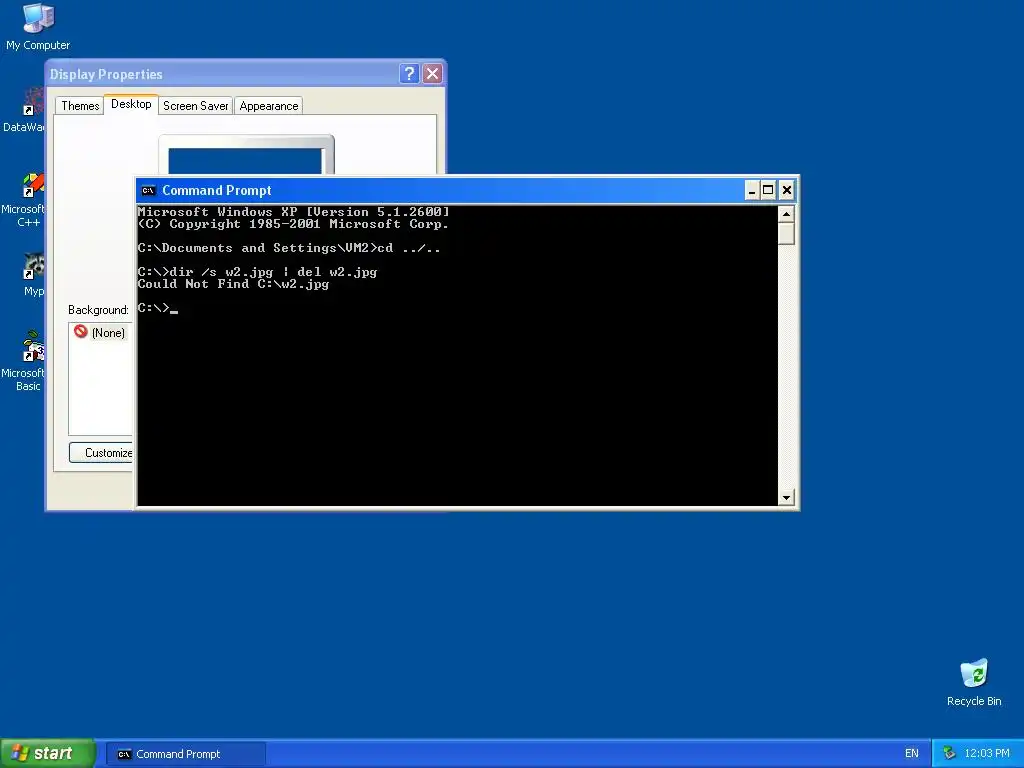Open the Recycle Bin icon
This screenshot has width=1024, height=768.
point(974,682)
